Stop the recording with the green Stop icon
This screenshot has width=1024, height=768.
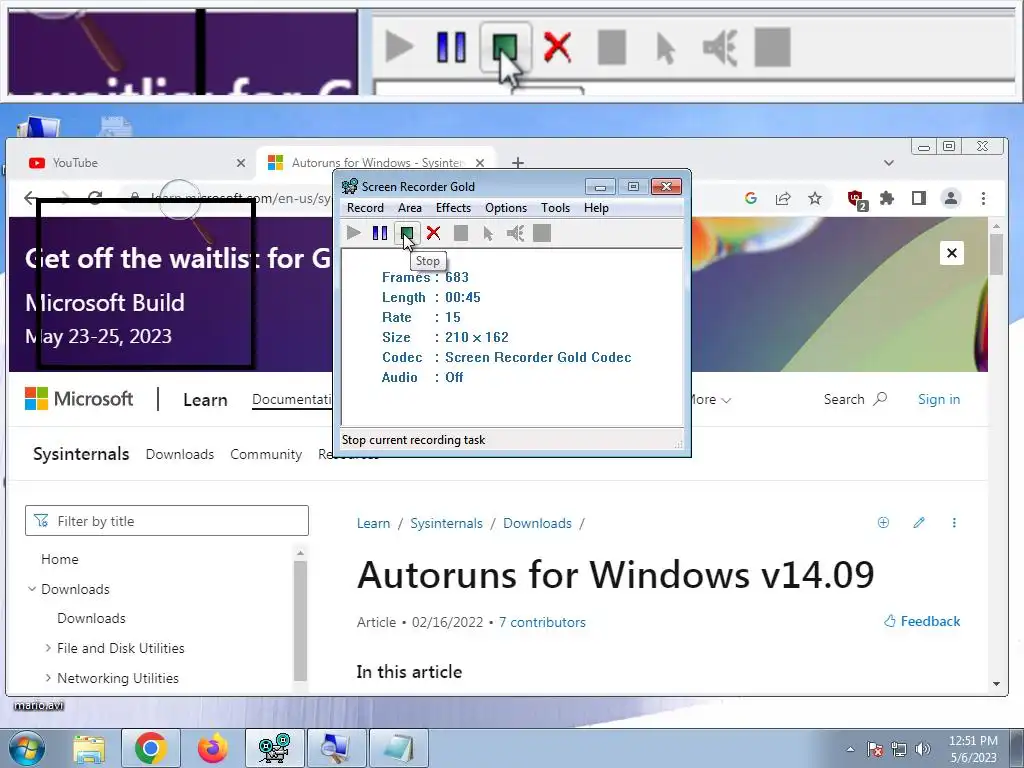(406, 232)
